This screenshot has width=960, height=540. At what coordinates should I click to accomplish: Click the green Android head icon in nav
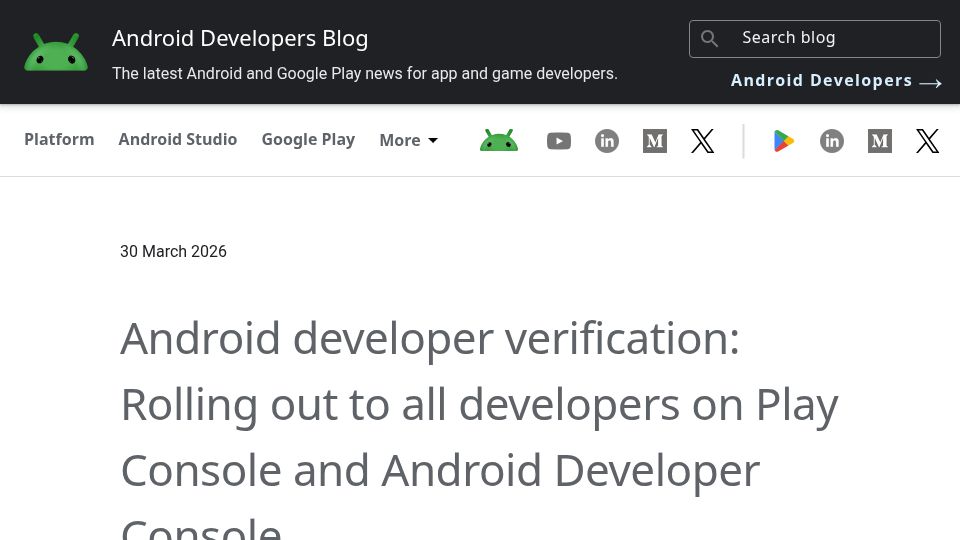[498, 140]
